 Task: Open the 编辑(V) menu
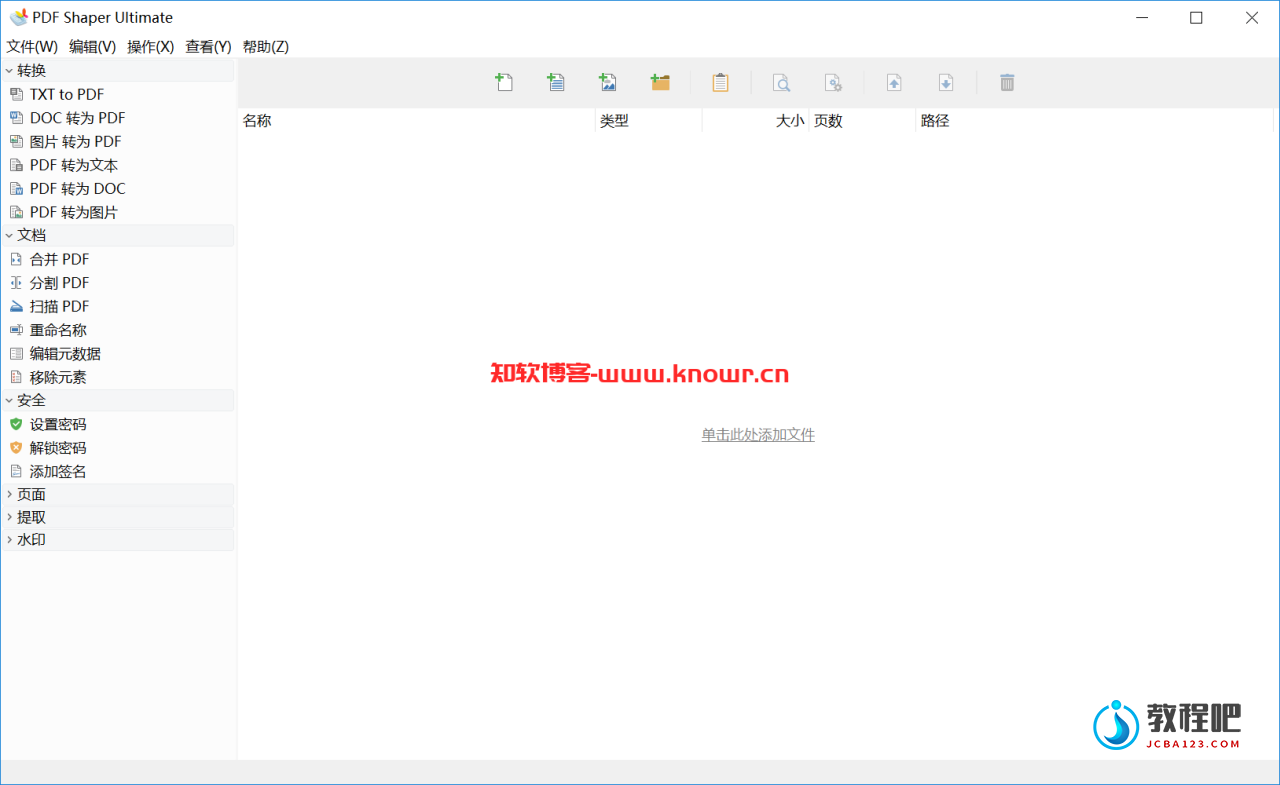pyautogui.click(x=93, y=47)
